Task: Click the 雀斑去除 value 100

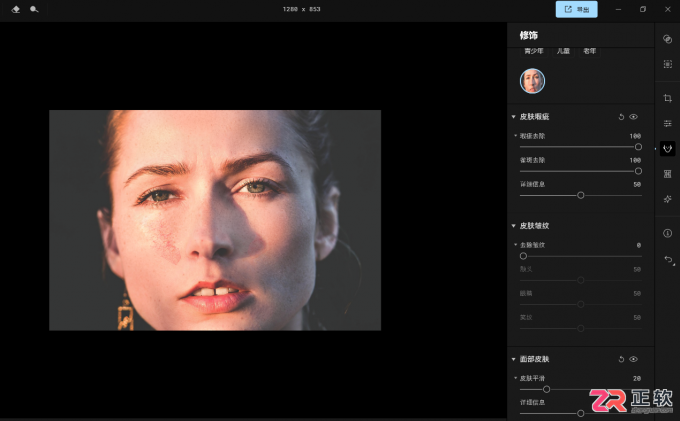Action: (635, 160)
